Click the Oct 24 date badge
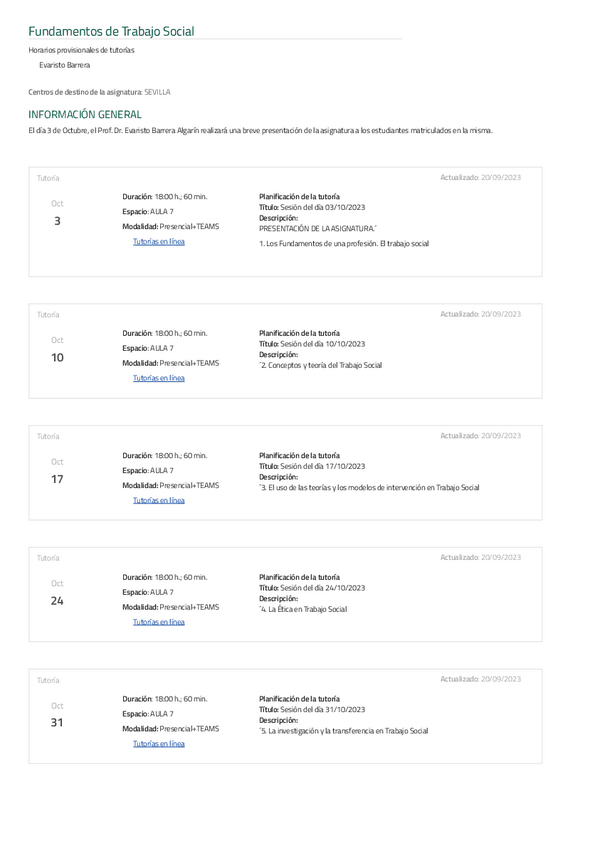Viewport: 600px width, 848px height. (57, 593)
